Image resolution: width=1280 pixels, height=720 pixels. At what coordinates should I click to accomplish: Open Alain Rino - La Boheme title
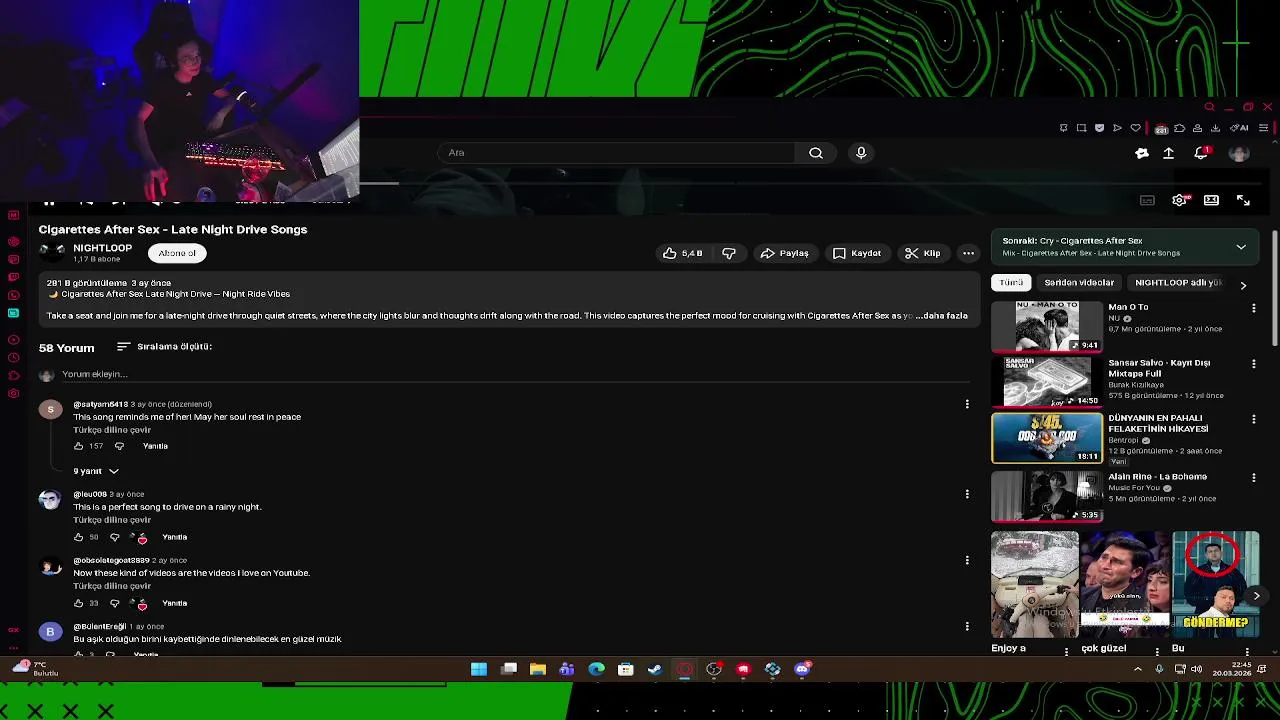click(1157, 477)
